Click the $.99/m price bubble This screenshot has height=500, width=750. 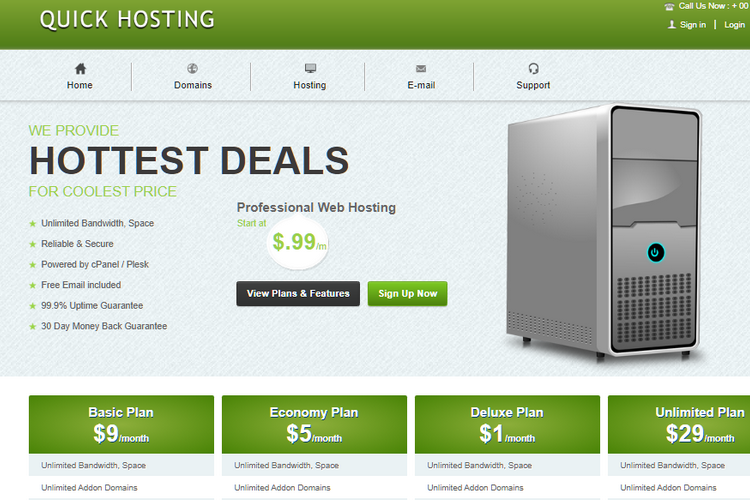tap(298, 242)
